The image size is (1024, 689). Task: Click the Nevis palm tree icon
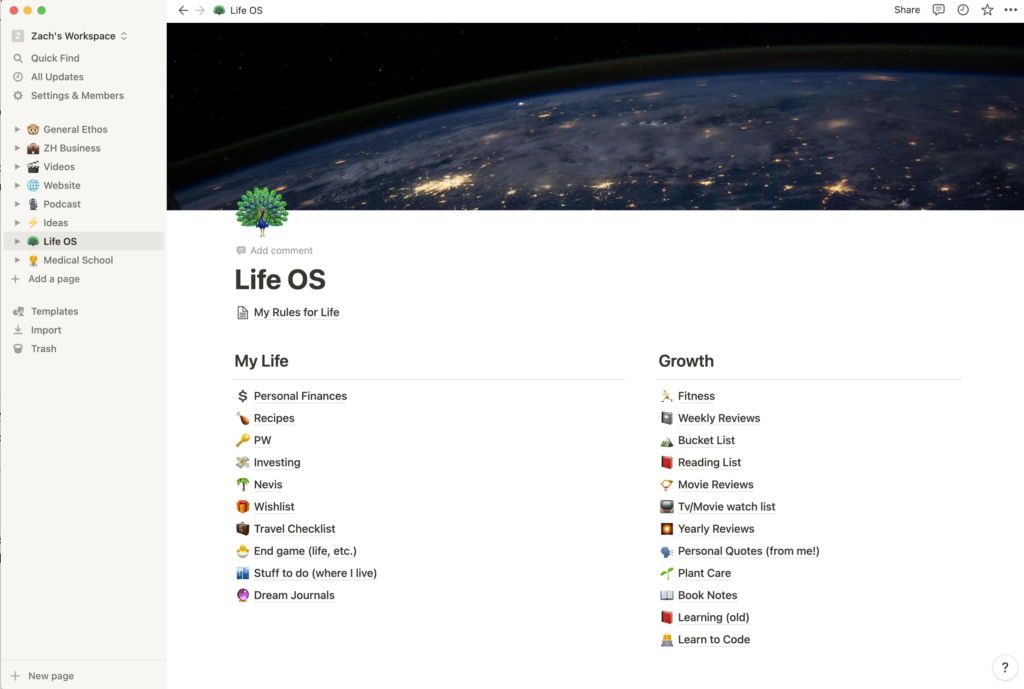pyautogui.click(x=242, y=485)
